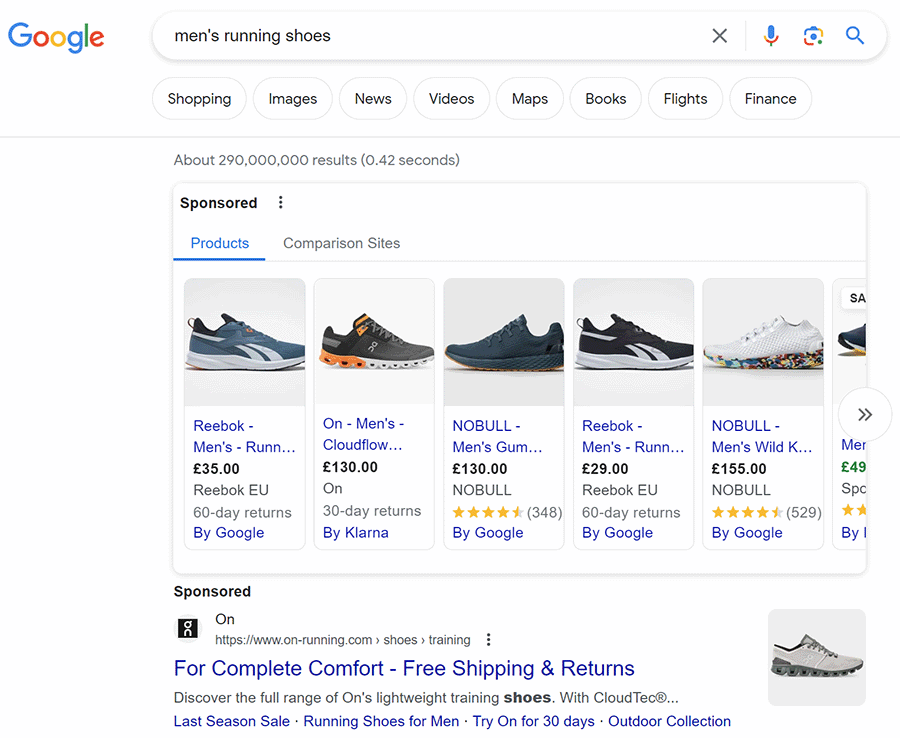Image resolution: width=900 pixels, height=738 pixels.
Task: Open the News filter chip
Action: point(373,99)
